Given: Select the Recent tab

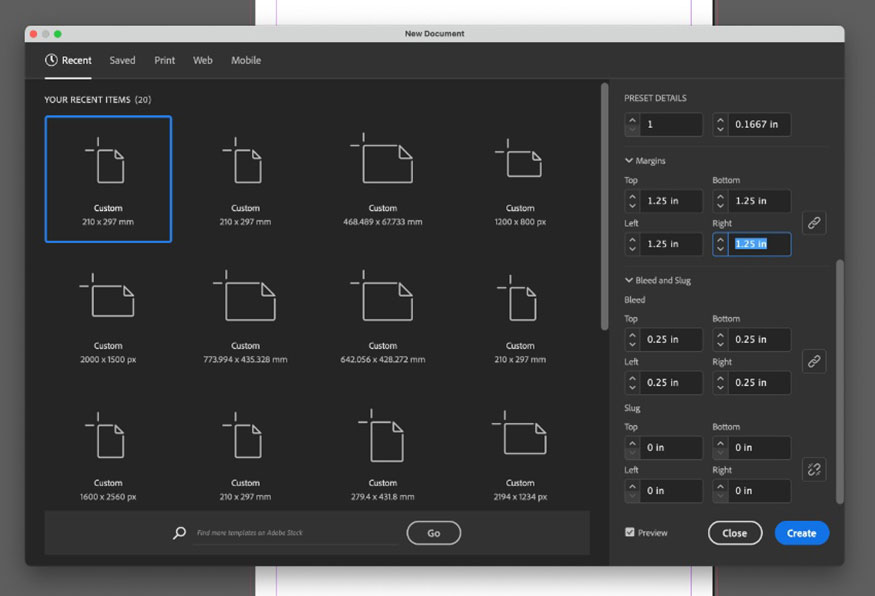Looking at the screenshot, I should pyautogui.click(x=68, y=60).
